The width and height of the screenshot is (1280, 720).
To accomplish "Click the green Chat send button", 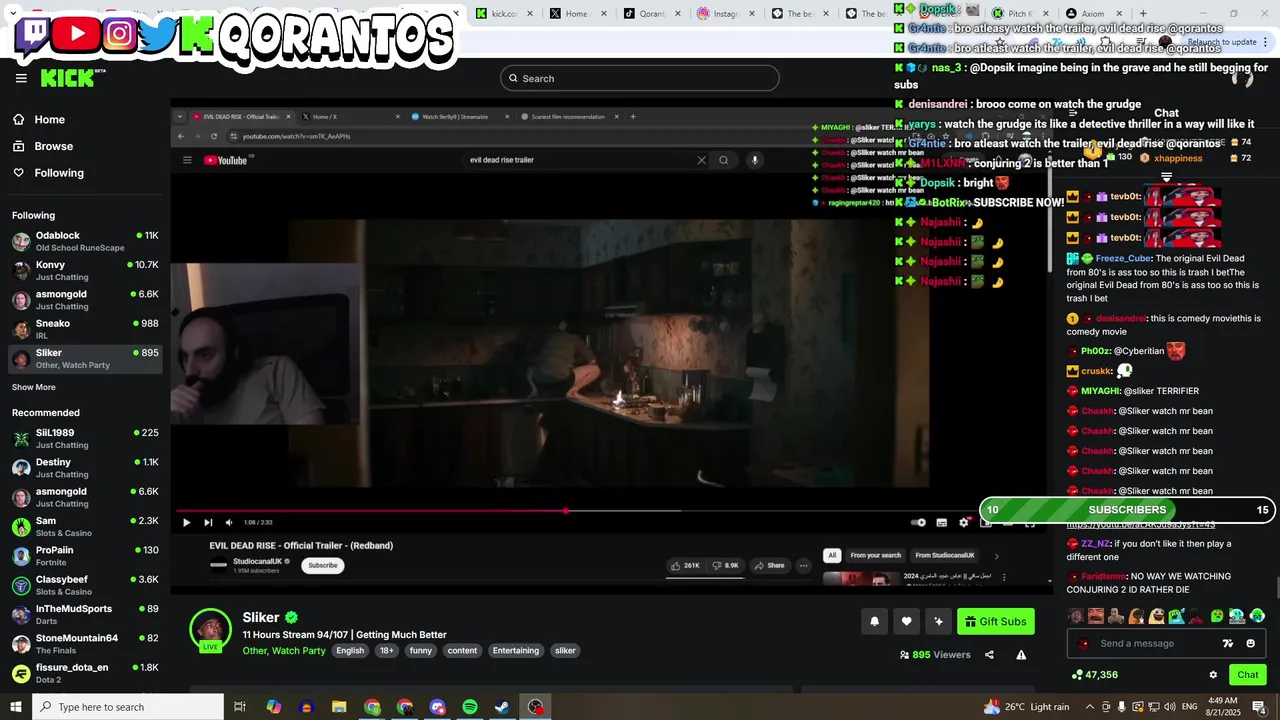I will point(1248,675).
